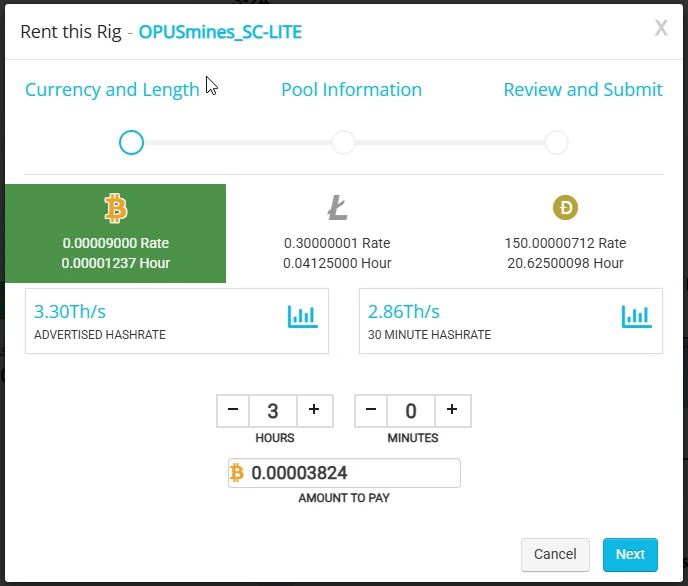The width and height of the screenshot is (688, 586).
Task: Click the 2.86Th/s 30 minute hashrate value
Action: pyautogui.click(x=404, y=312)
